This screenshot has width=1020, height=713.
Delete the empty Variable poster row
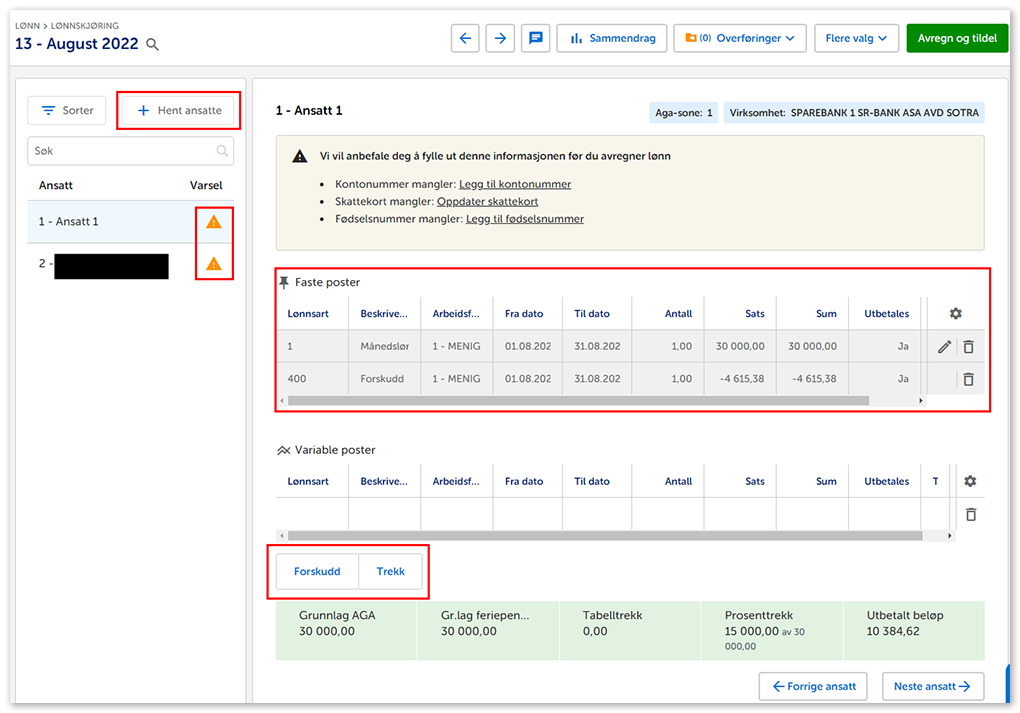point(970,514)
